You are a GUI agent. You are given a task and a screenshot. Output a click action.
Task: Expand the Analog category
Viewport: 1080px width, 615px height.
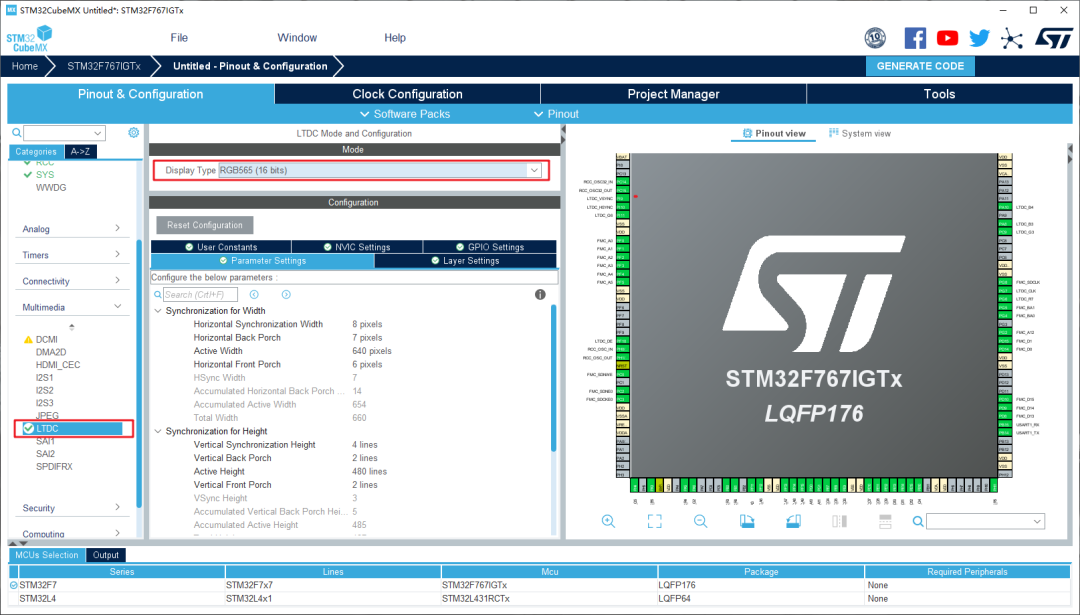tap(71, 229)
